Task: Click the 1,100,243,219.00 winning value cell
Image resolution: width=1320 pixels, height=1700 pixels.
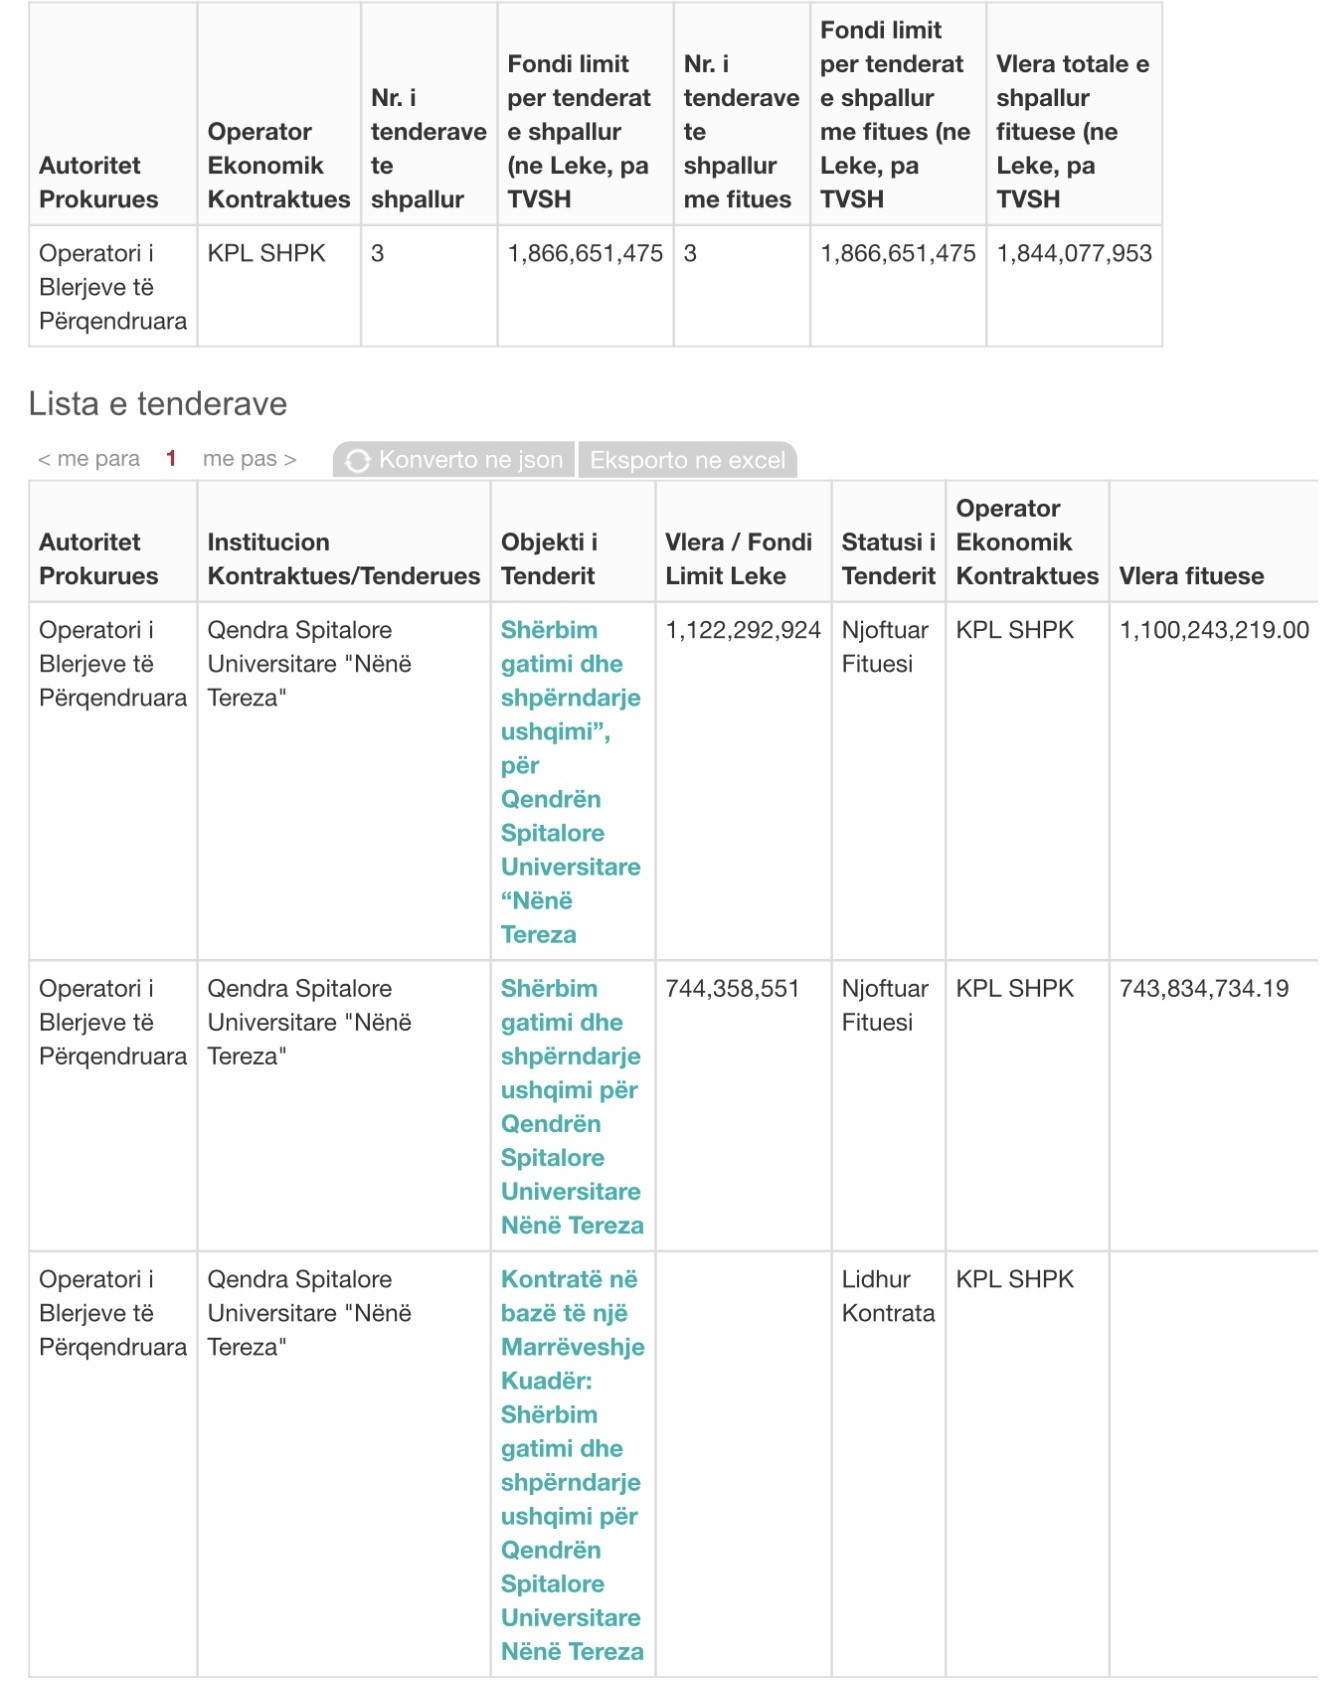Action: (x=1214, y=630)
